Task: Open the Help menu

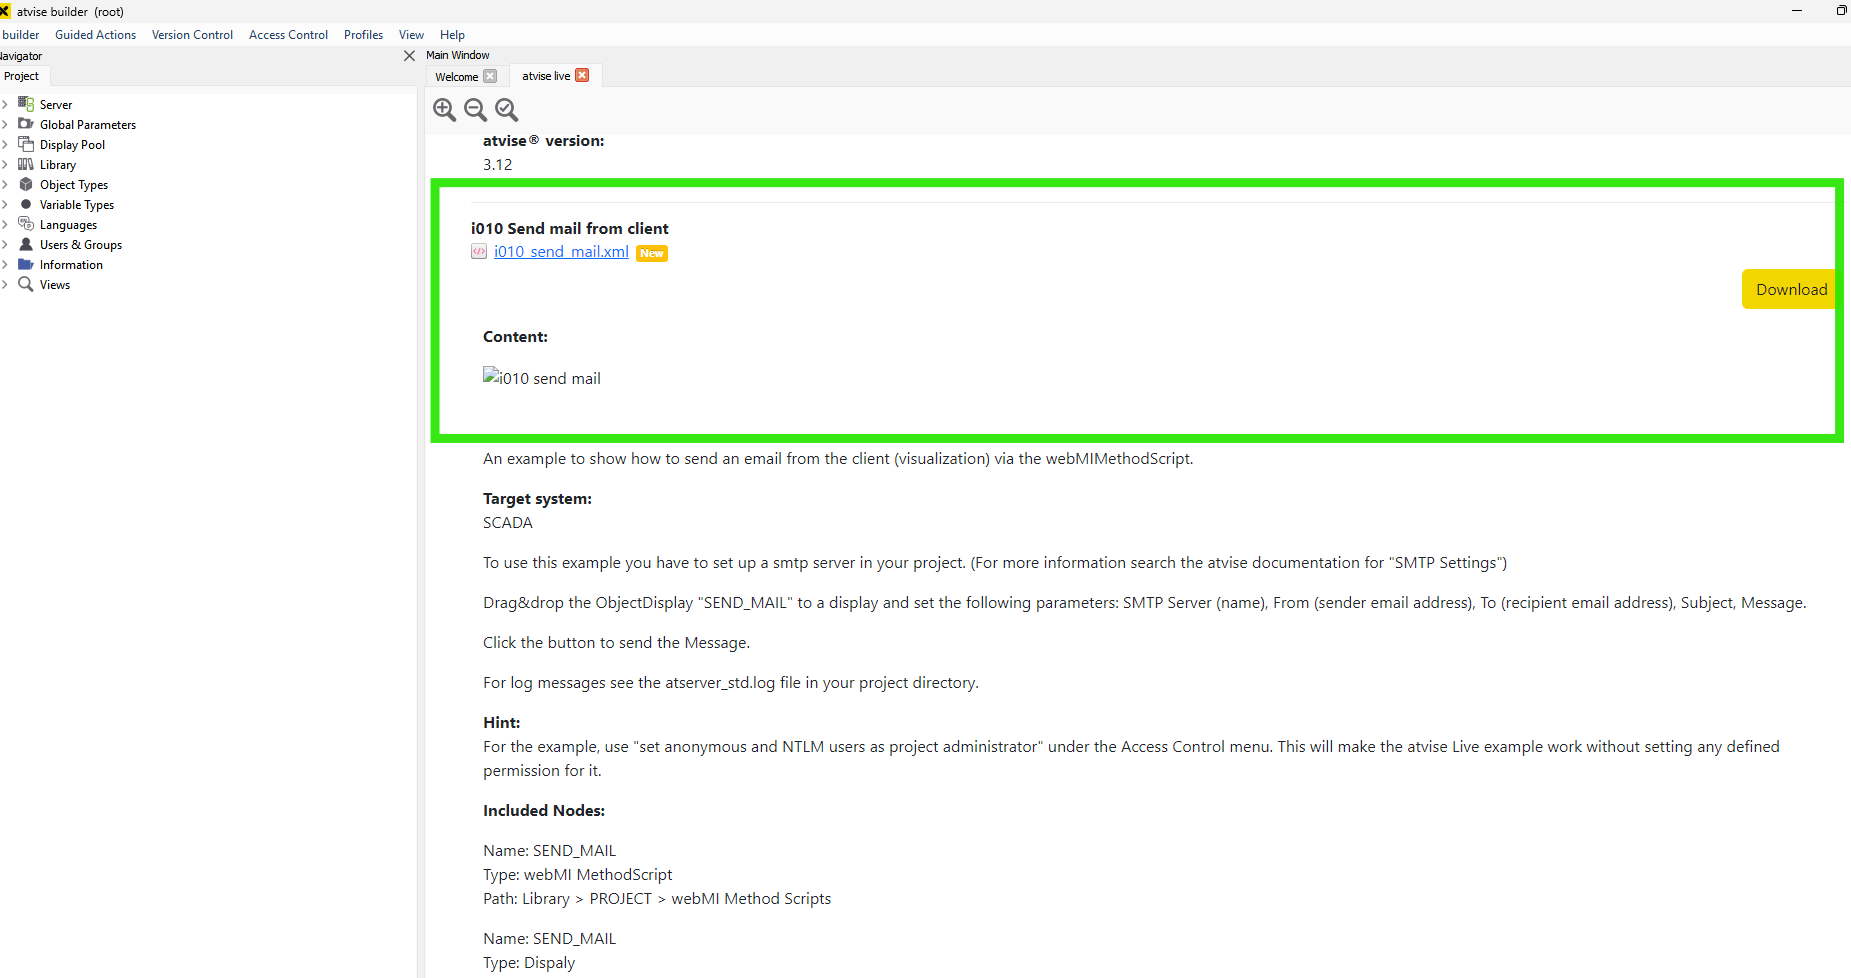Action: point(452,35)
